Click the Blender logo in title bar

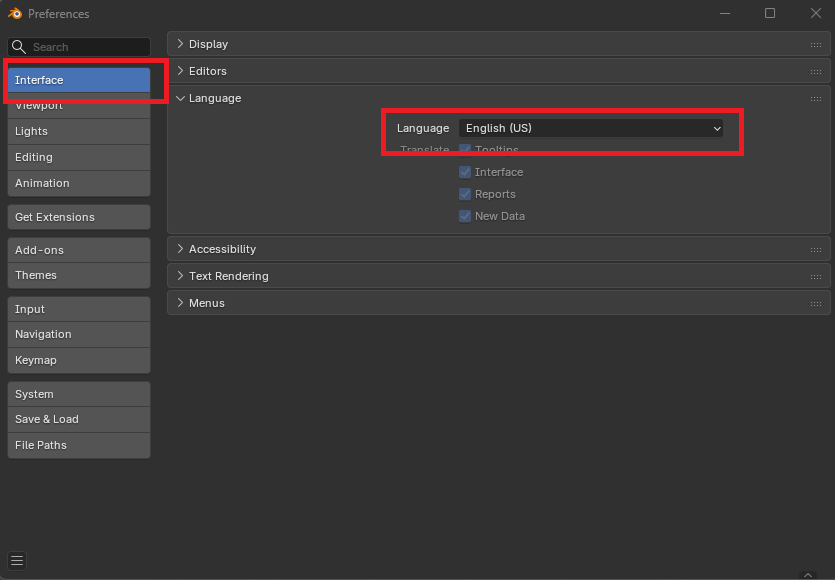[x=15, y=14]
